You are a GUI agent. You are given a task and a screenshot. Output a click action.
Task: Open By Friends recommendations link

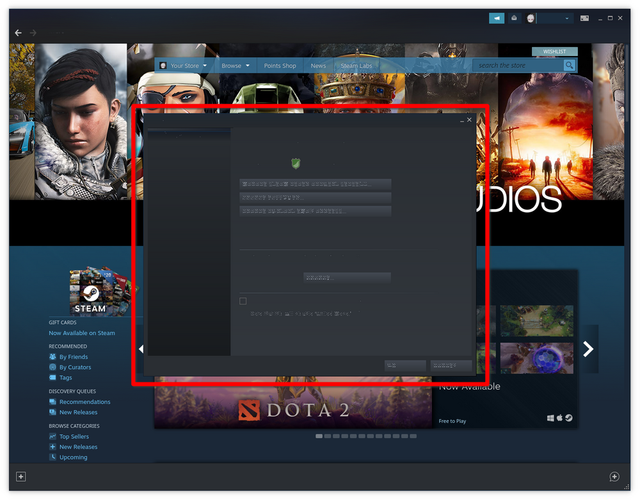pos(73,357)
